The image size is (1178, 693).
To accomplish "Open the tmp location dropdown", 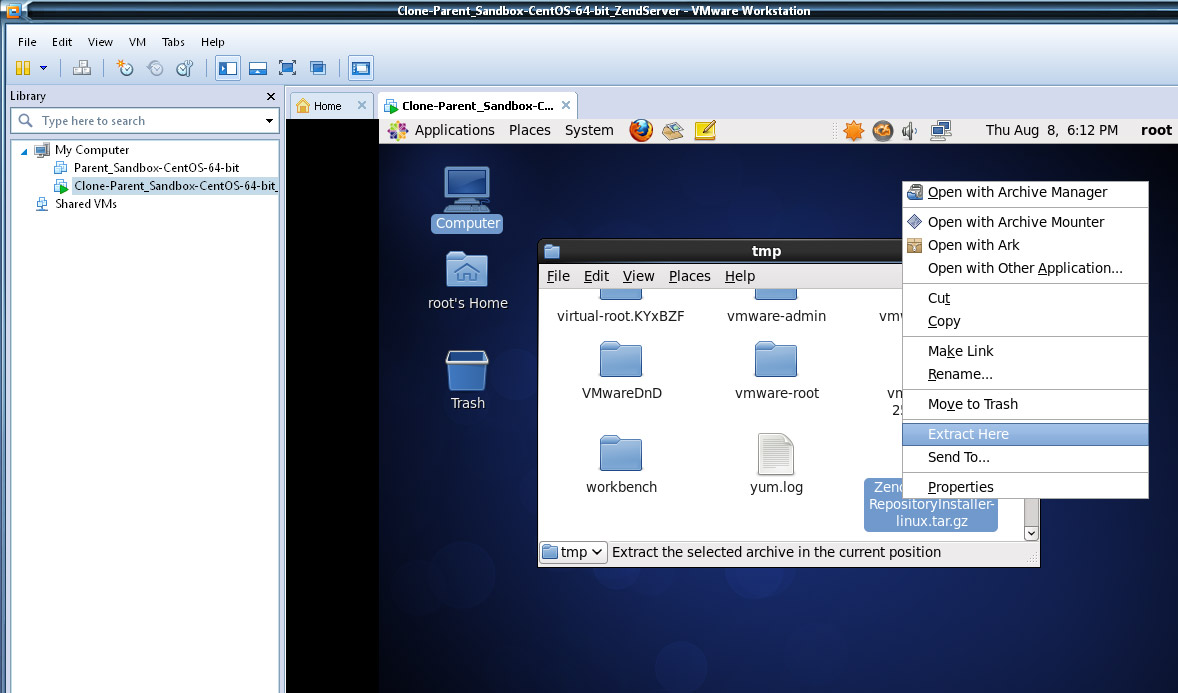I will click(573, 552).
